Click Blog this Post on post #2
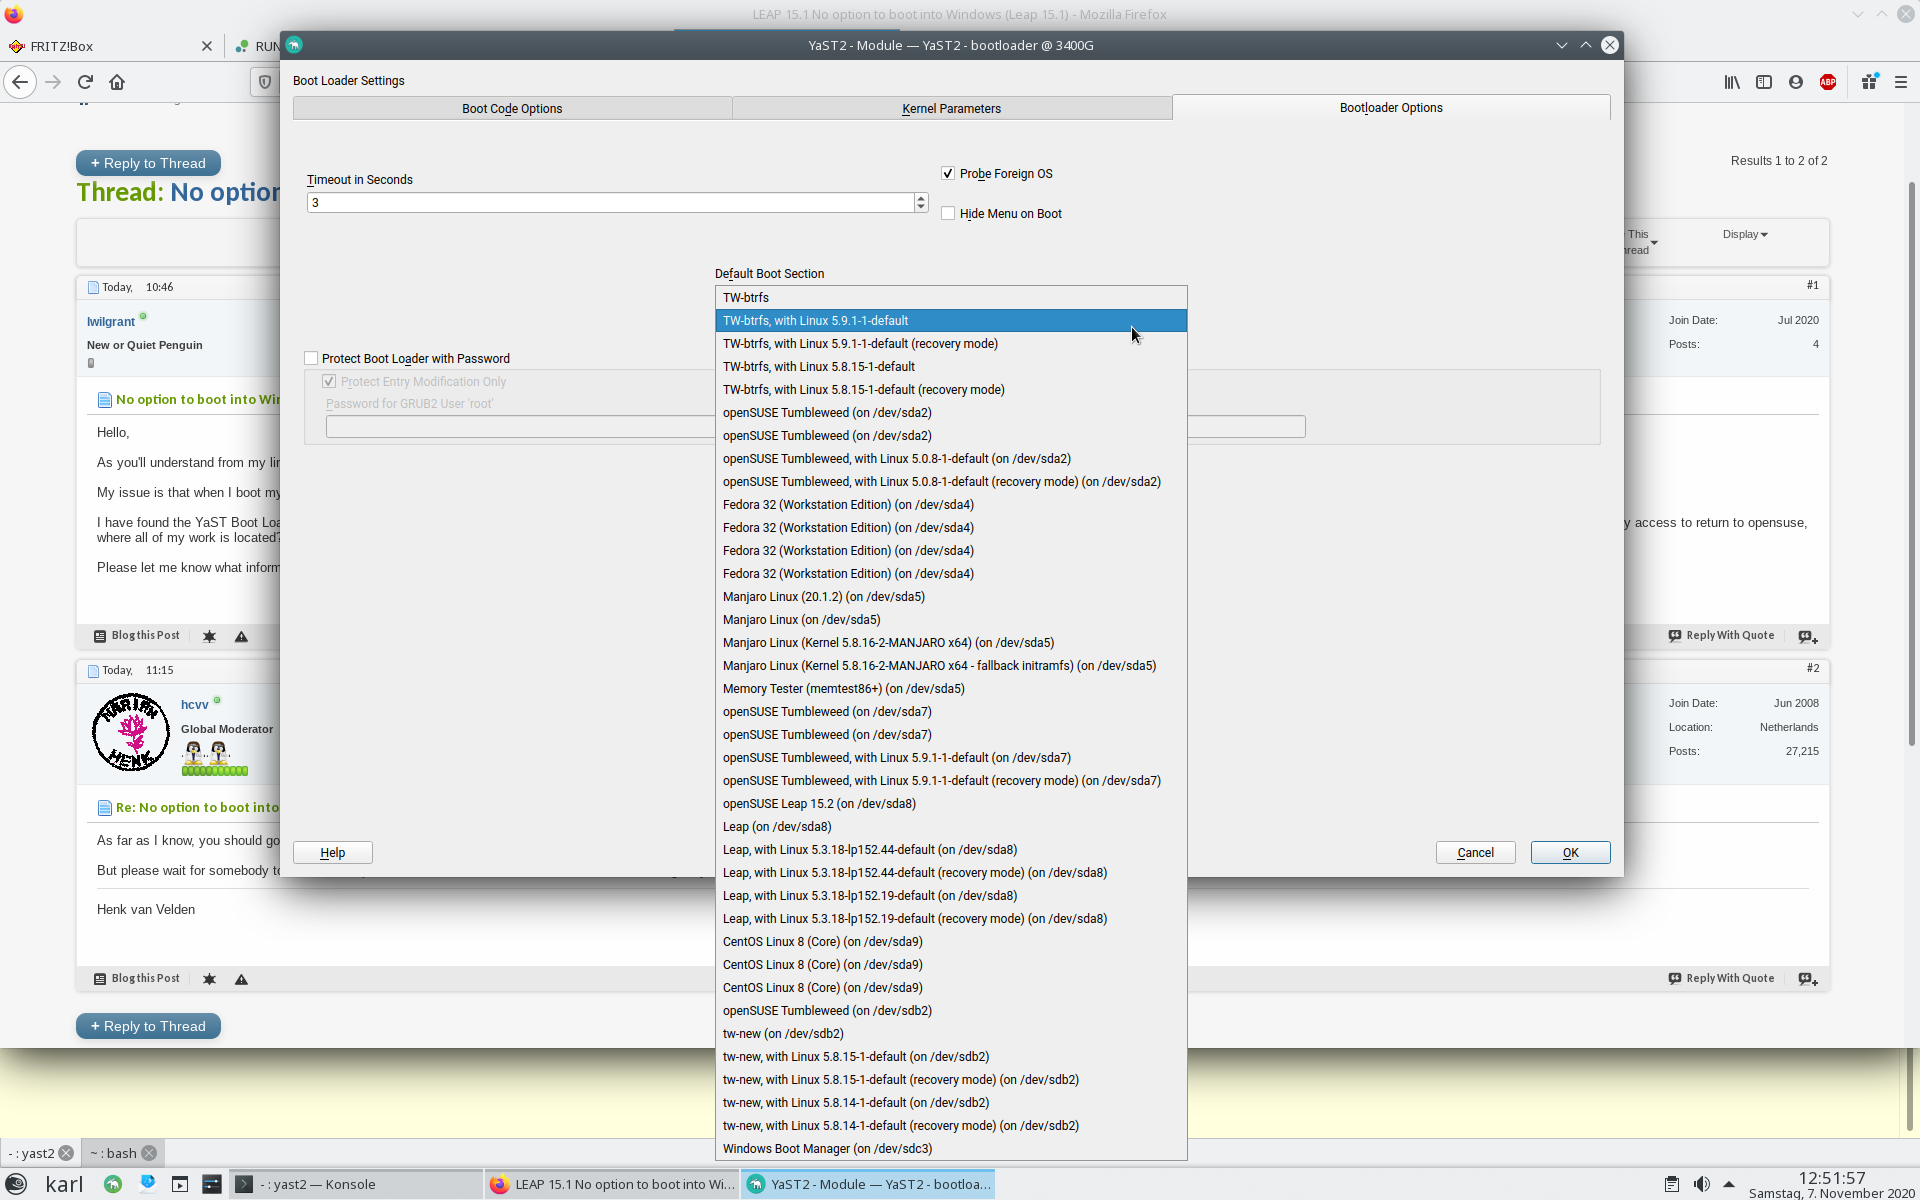This screenshot has height=1200, width=1920. pos(137,979)
